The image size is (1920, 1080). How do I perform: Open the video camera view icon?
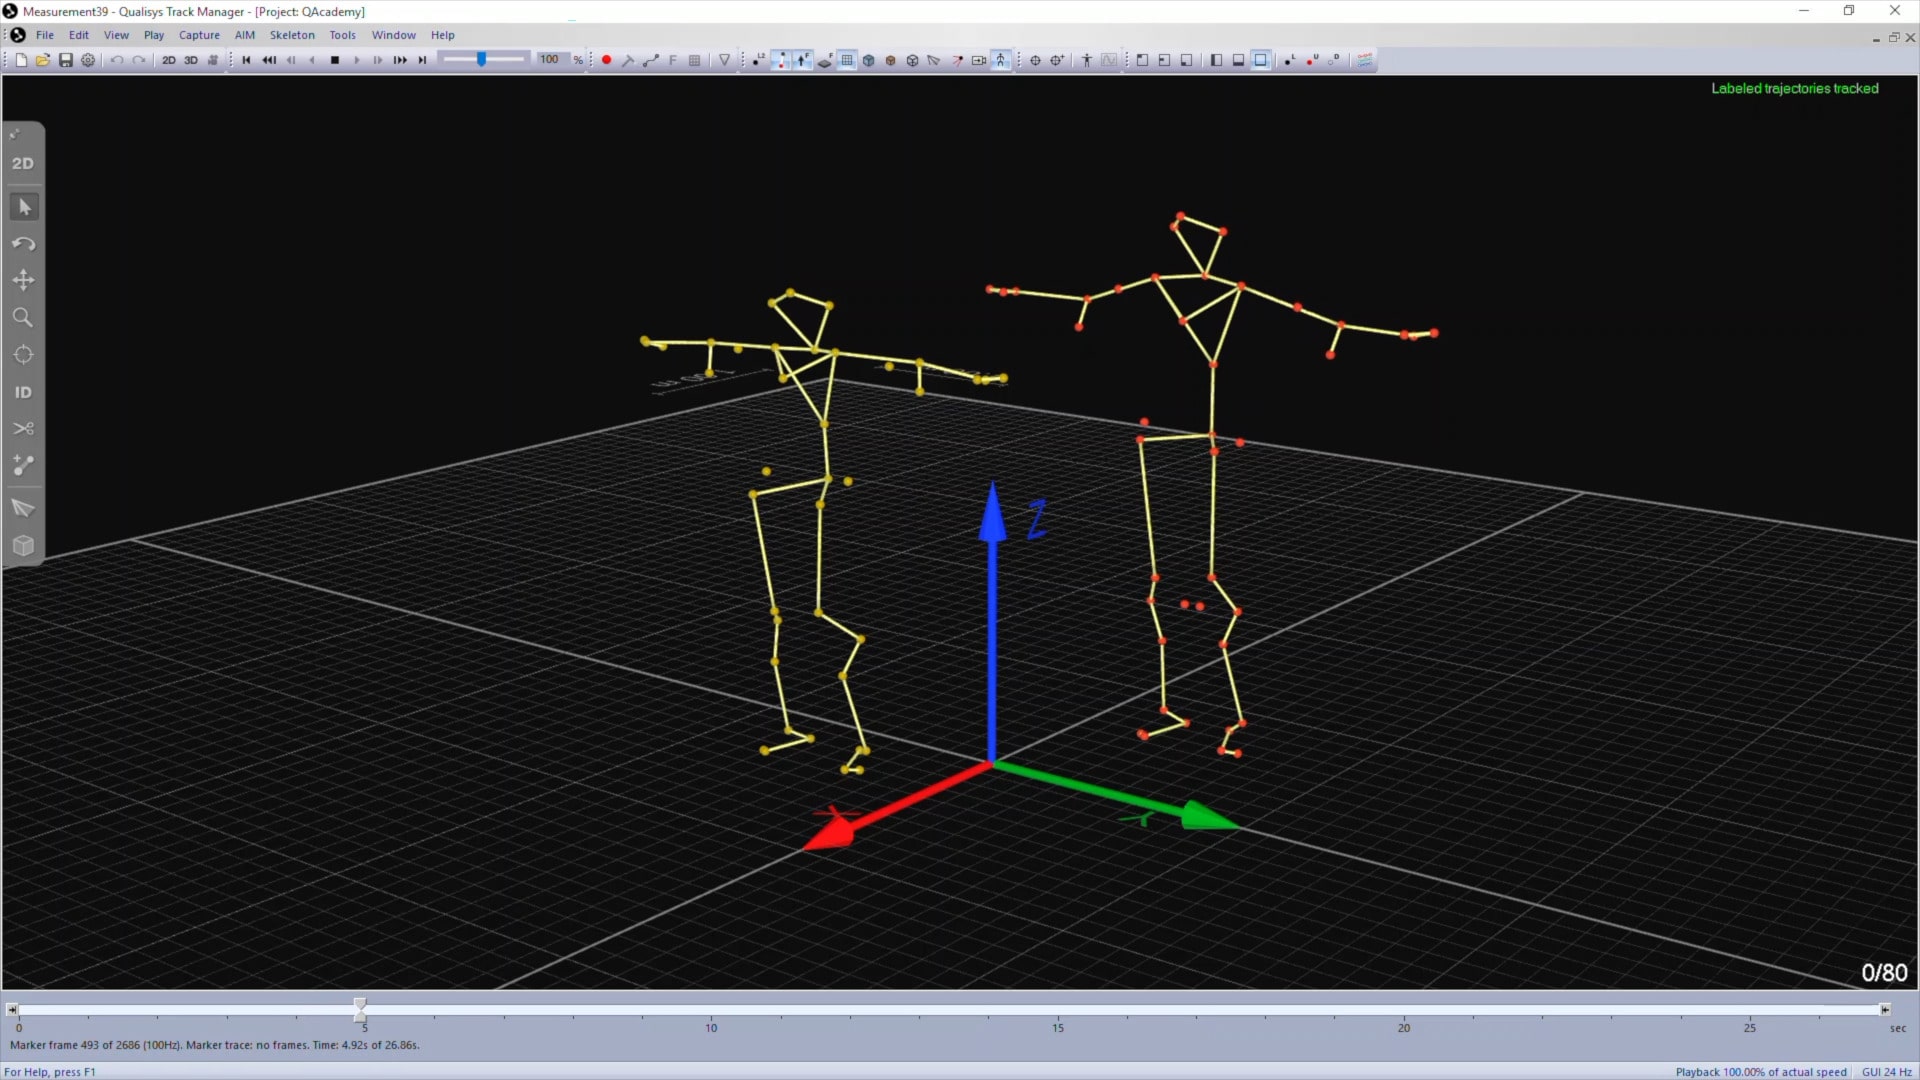point(213,60)
